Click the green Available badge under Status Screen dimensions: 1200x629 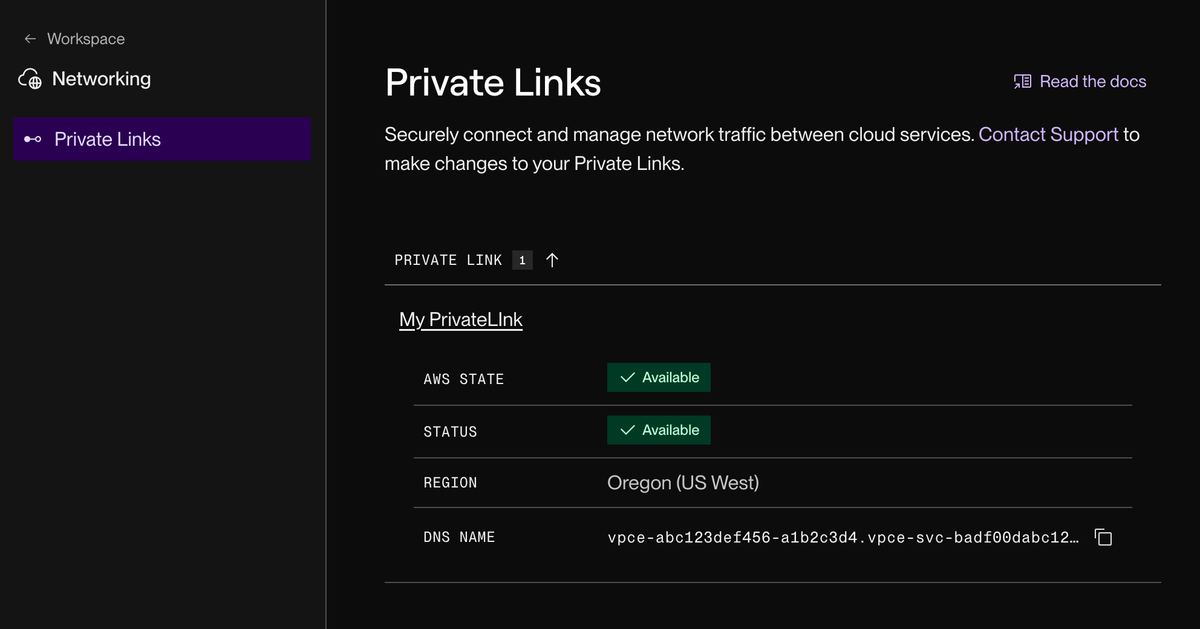tap(658, 430)
